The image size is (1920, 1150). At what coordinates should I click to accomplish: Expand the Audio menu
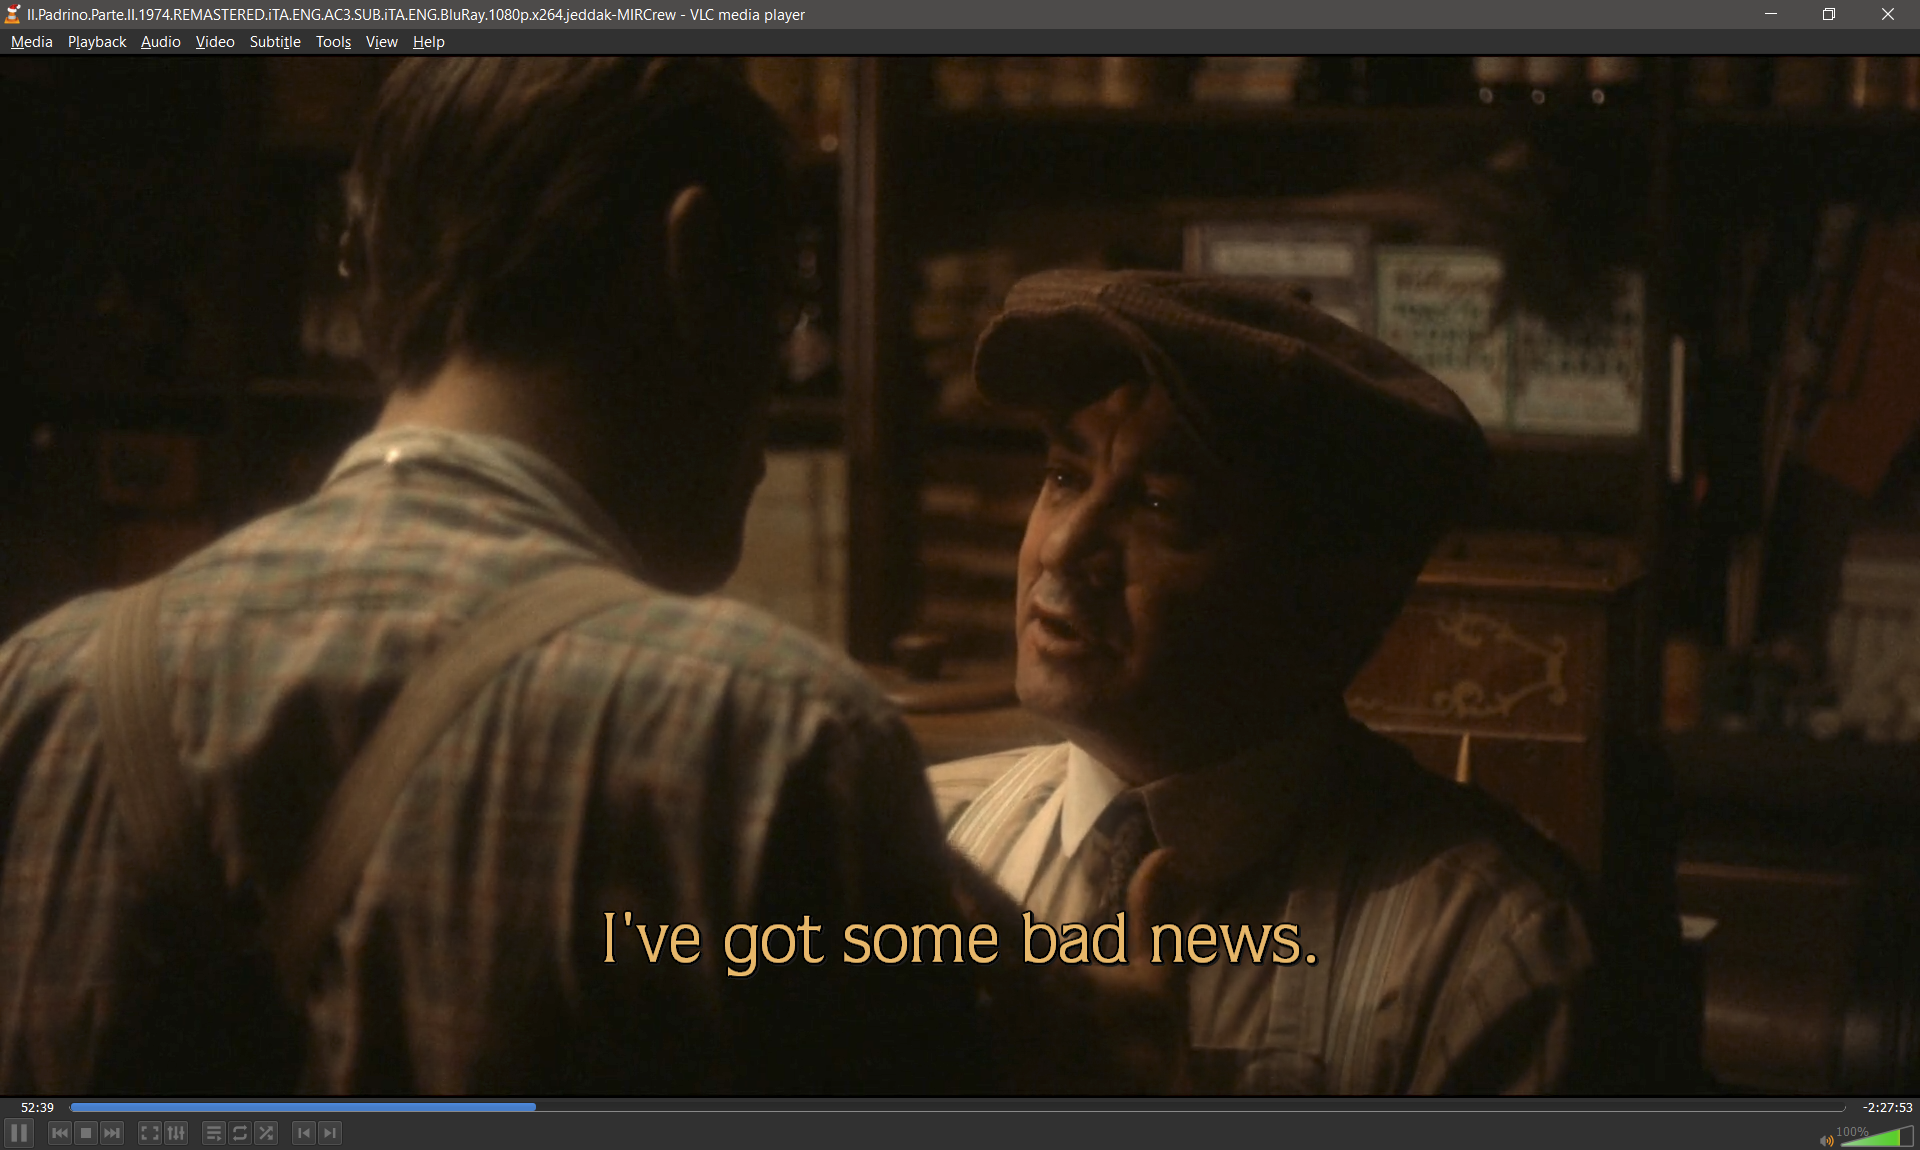point(160,42)
